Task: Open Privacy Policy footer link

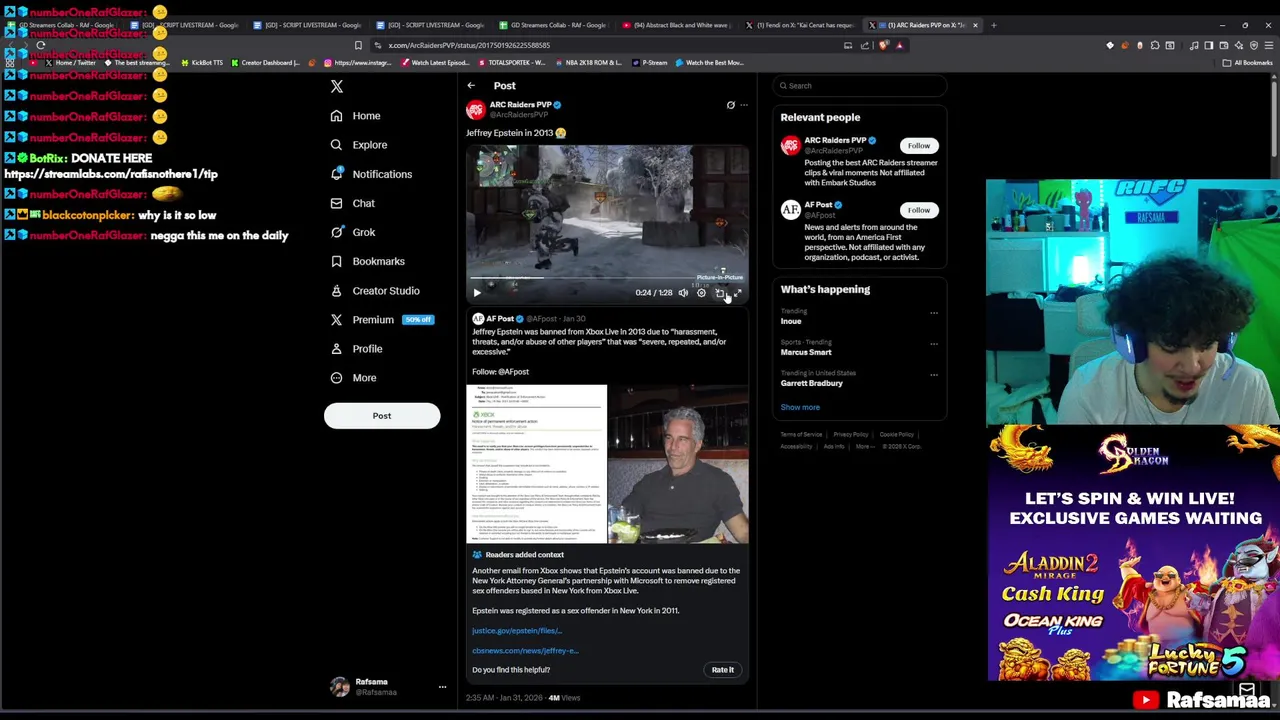Action: [x=851, y=435]
